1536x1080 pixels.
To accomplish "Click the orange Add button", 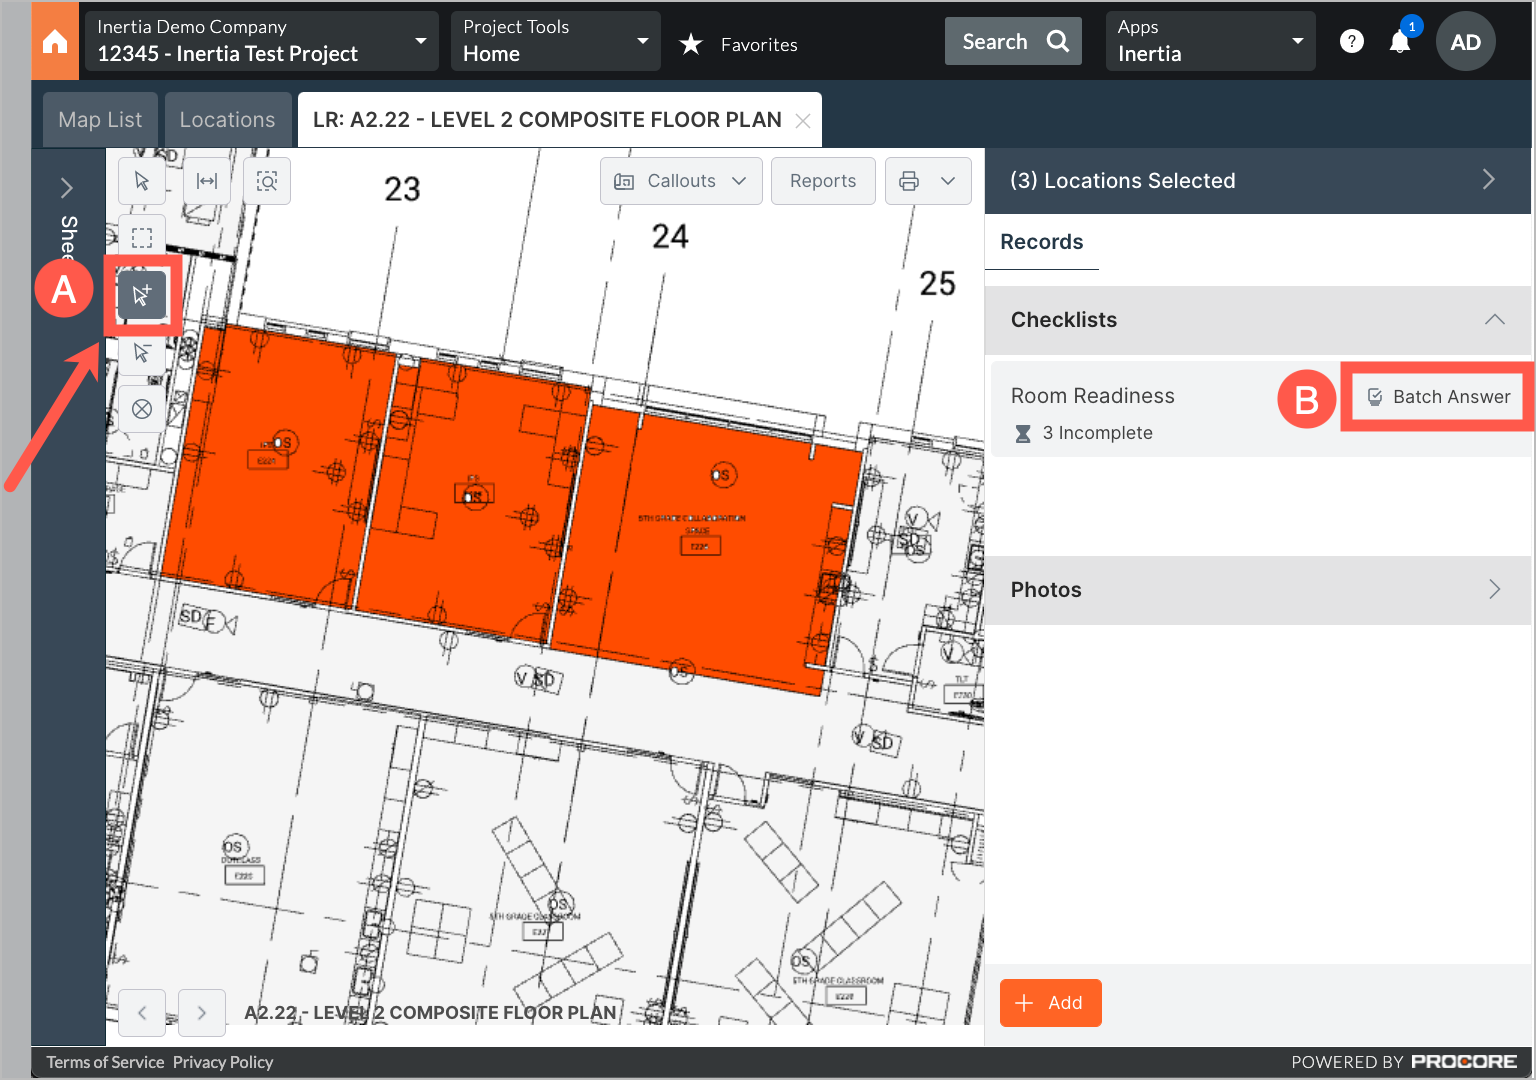I will 1050,1002.
